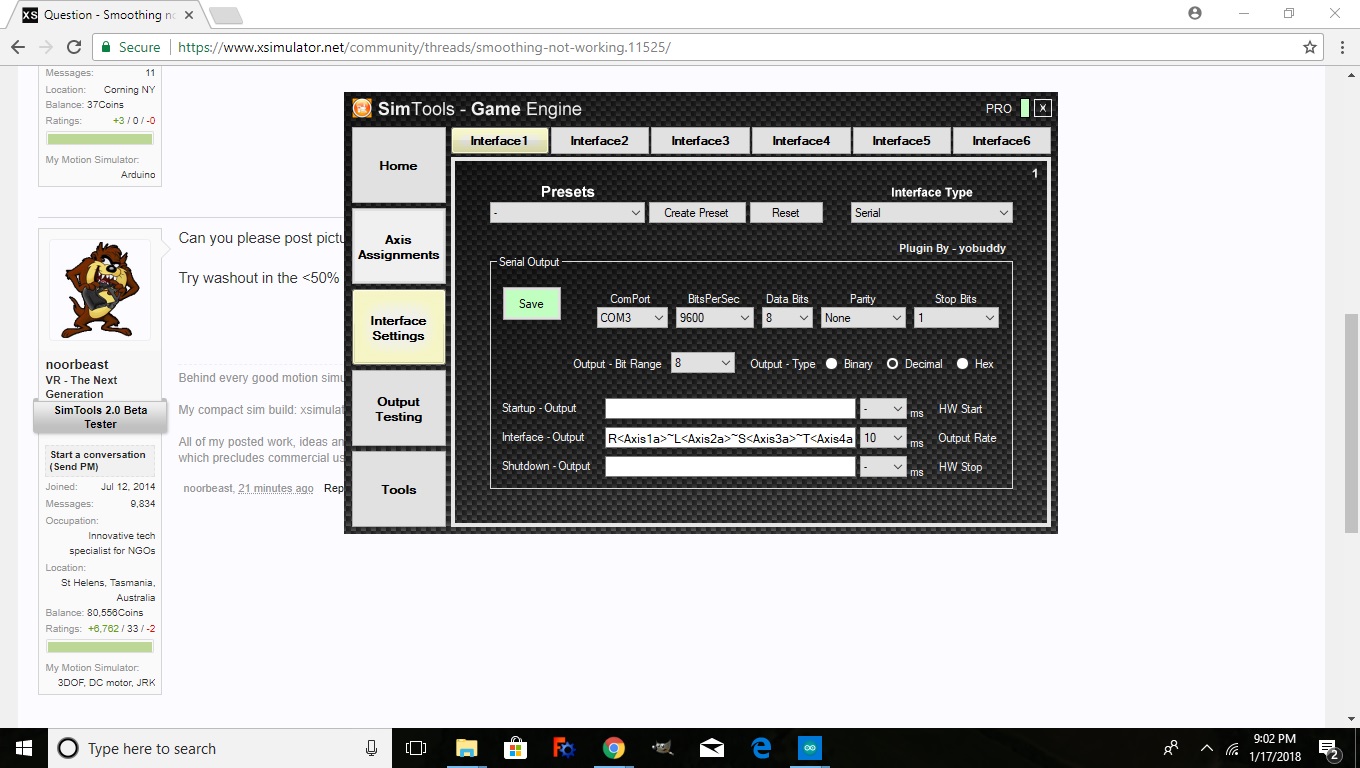Open the ComPort dropdown showing COM3
The width and height of the screenshot is (1360, 768).
[631, 318]
